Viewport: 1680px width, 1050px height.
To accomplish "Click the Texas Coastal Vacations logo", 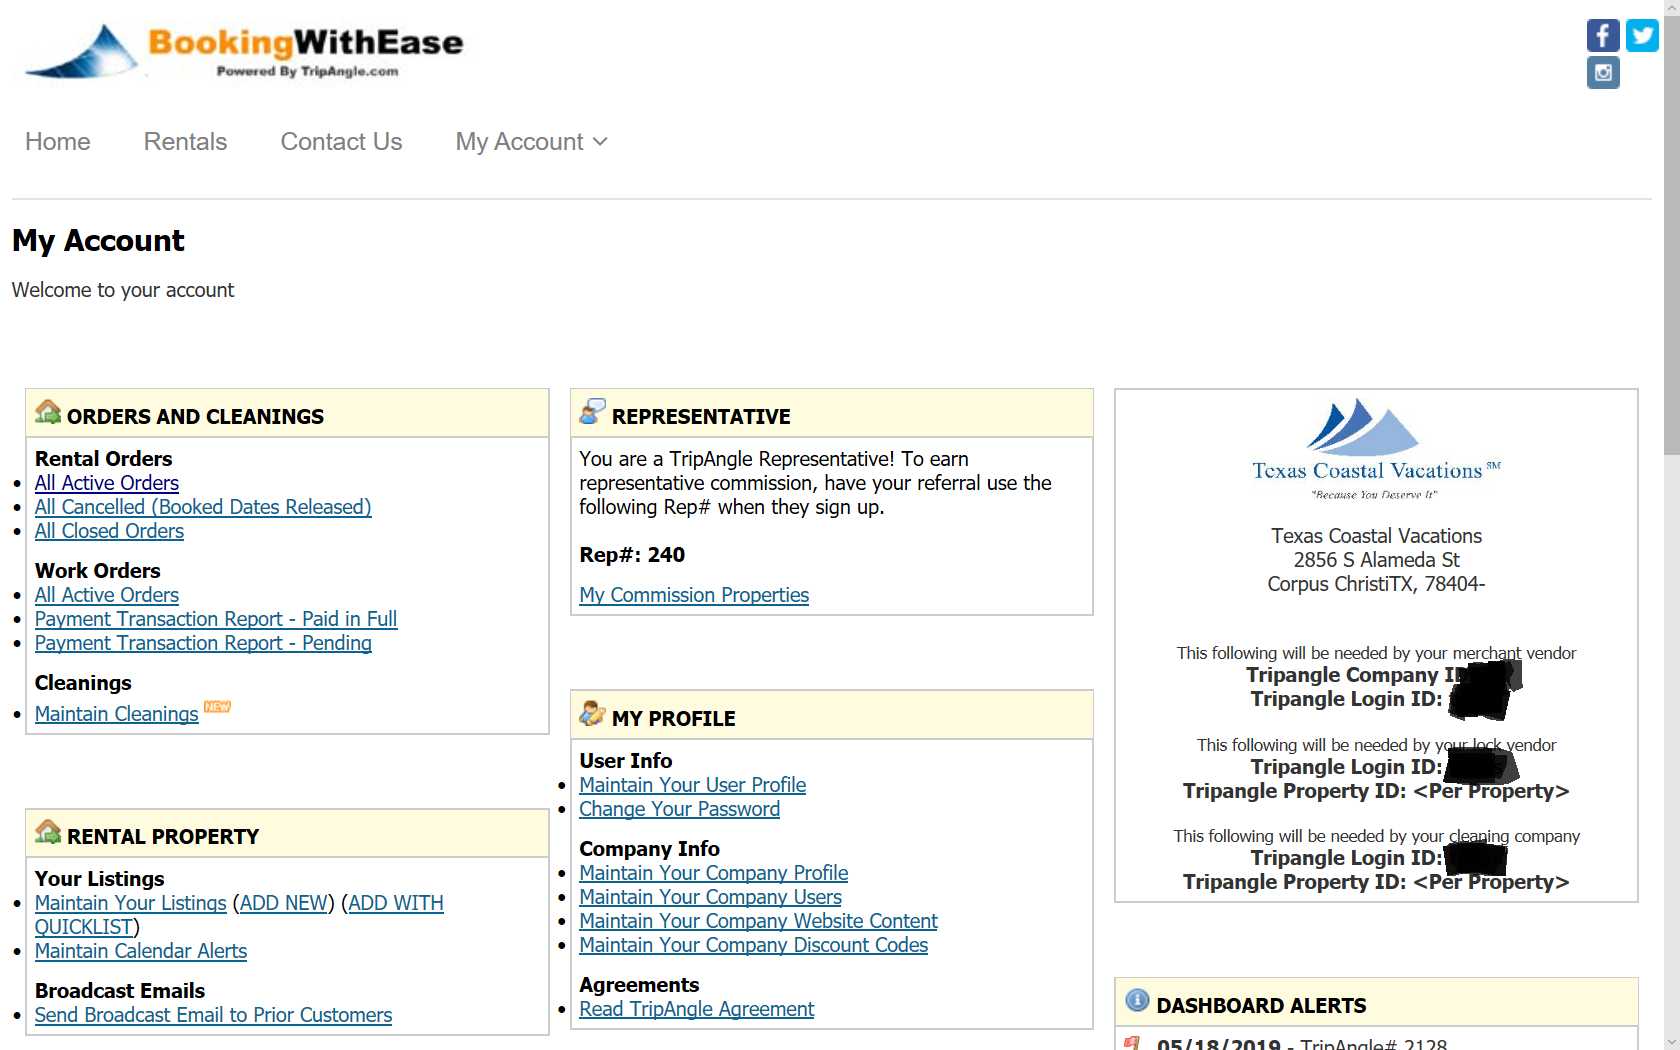I will tap(1376, 450).
